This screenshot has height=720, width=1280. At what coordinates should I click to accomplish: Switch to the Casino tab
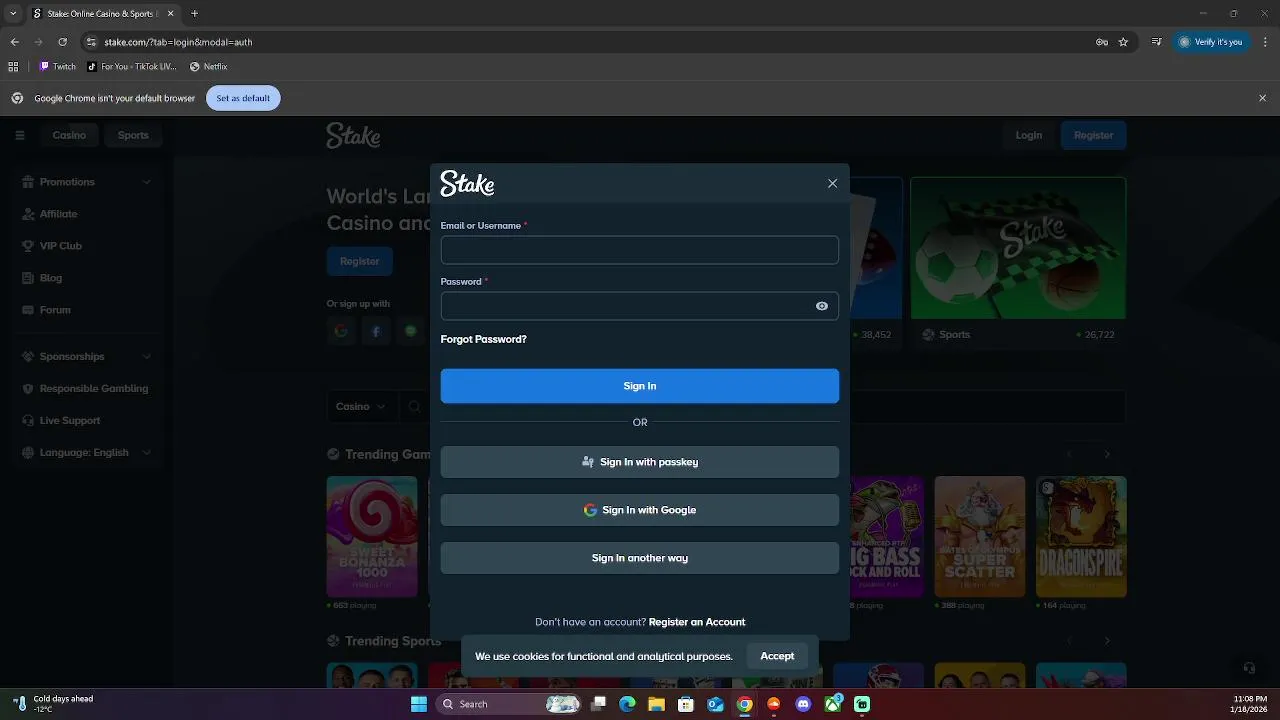coord(69,135)
